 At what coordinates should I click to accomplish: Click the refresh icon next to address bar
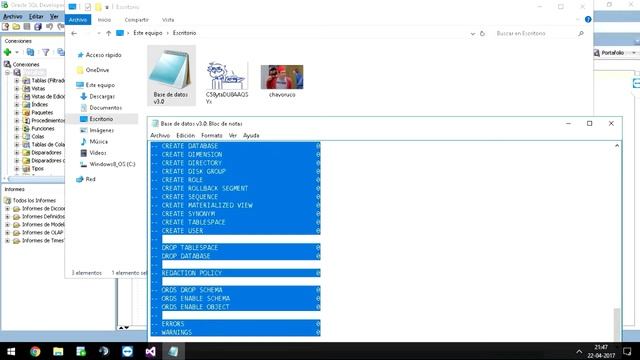482,33
